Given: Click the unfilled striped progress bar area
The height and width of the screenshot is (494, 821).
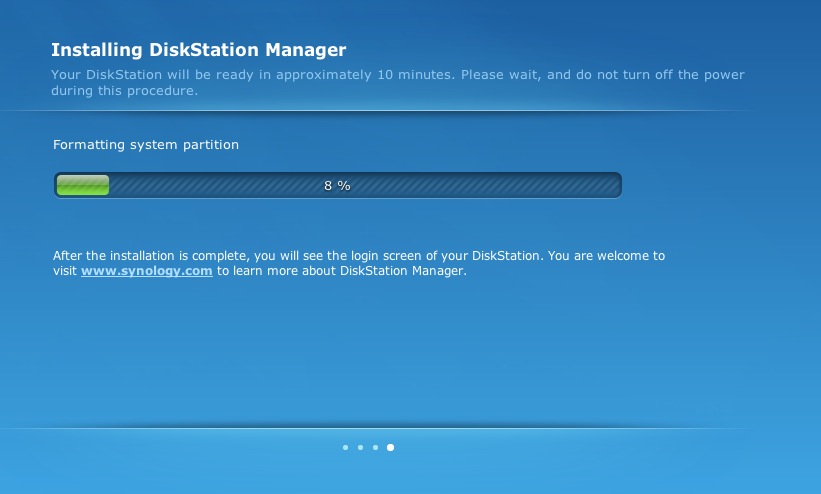Looking at the screenshot, I should 364,185.
